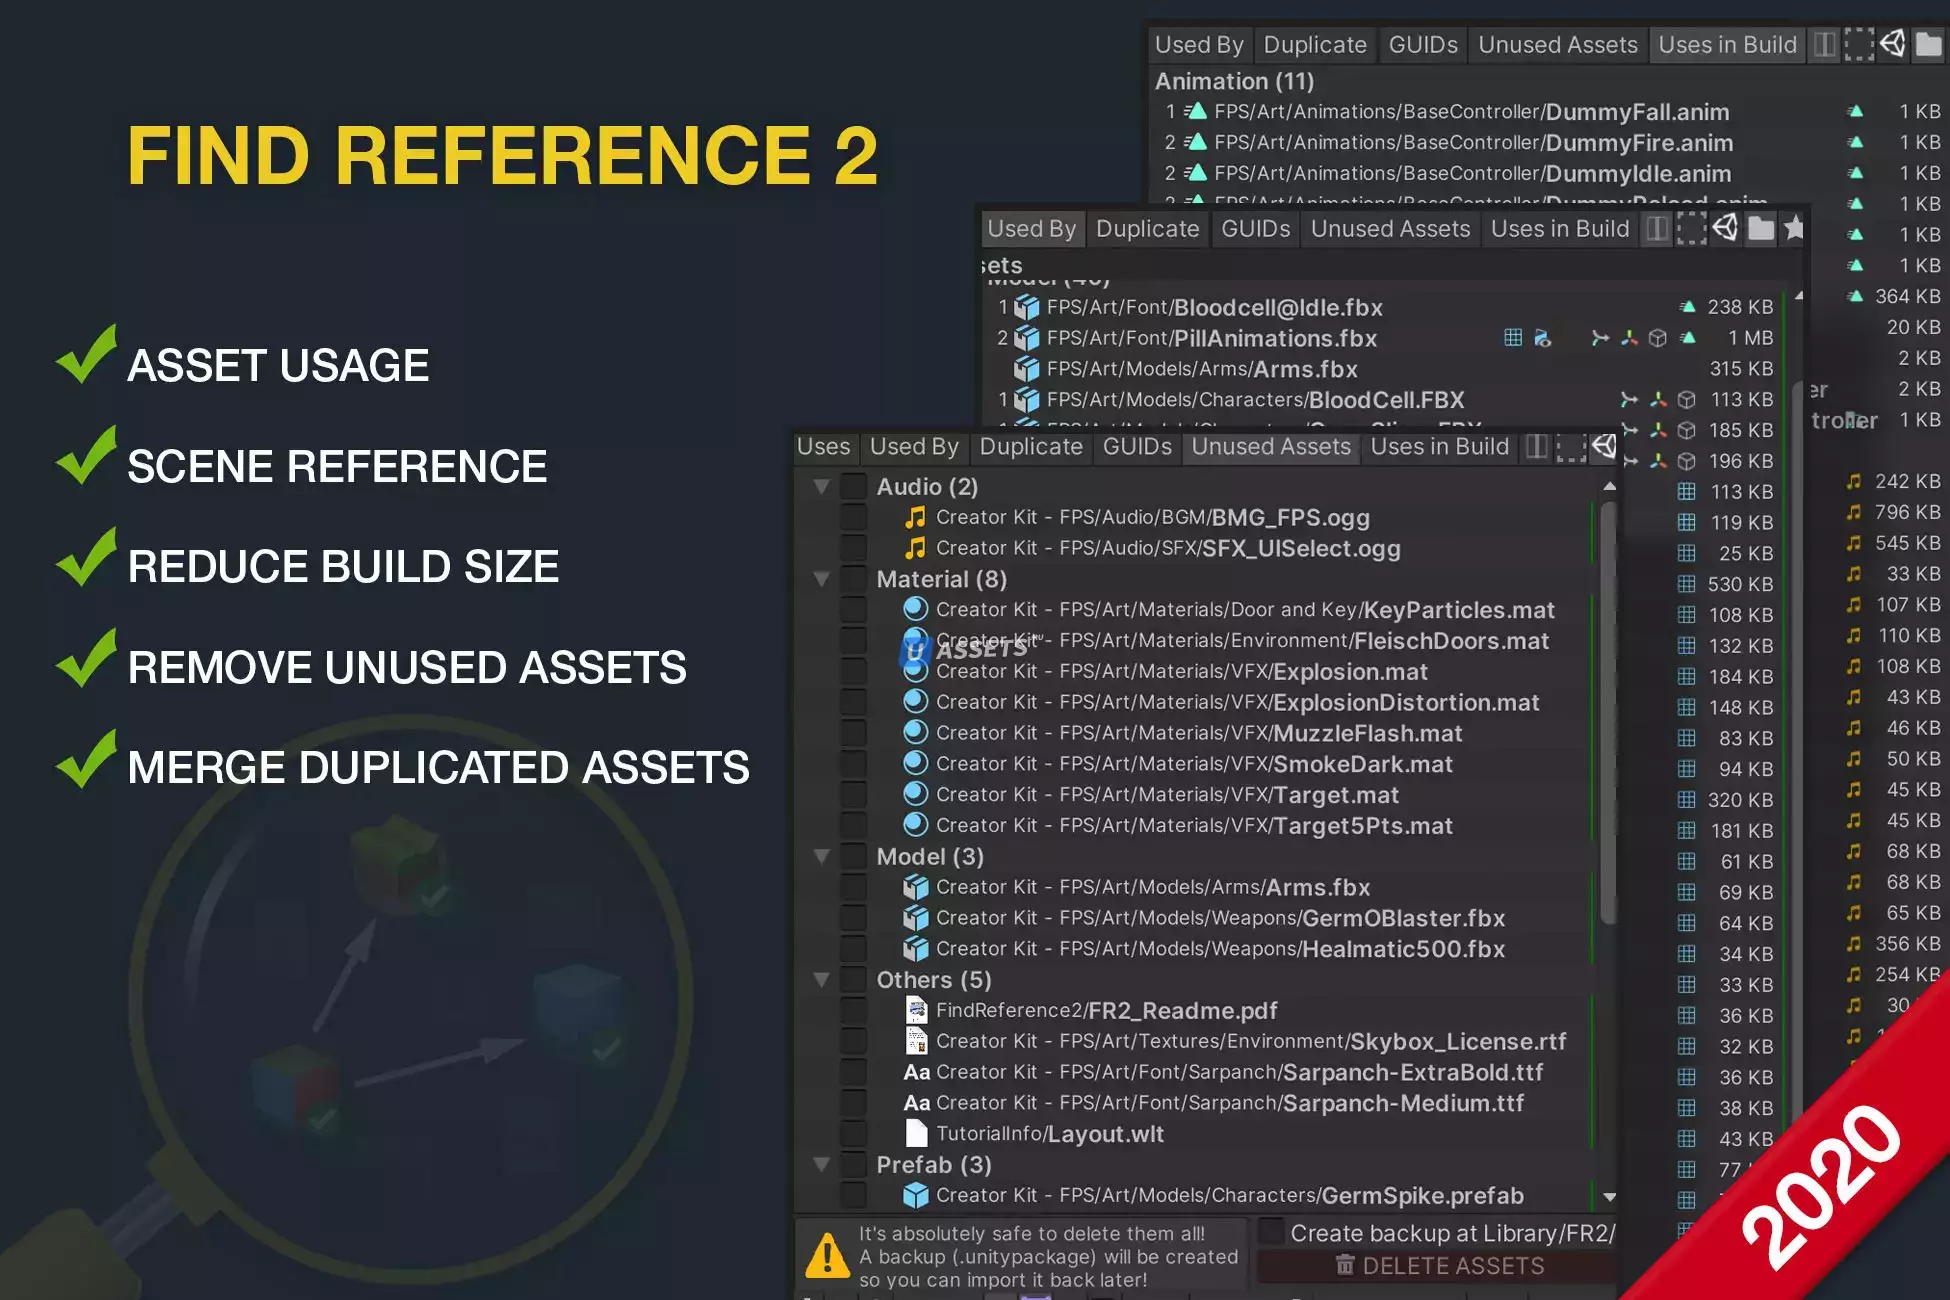
Task: Click the material sphere icon beside KeyParticles.mat
Action: [x=914, y=609]
